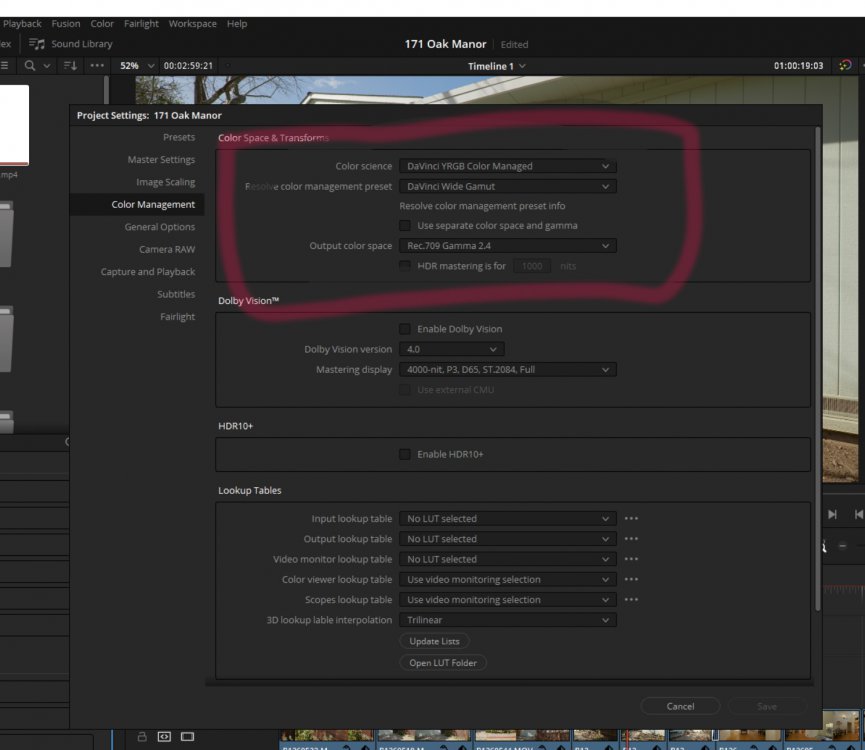Tick the Enable HDR10+ checkbox
This screenshot has width=865, height=750.
[x=405, y=454]
